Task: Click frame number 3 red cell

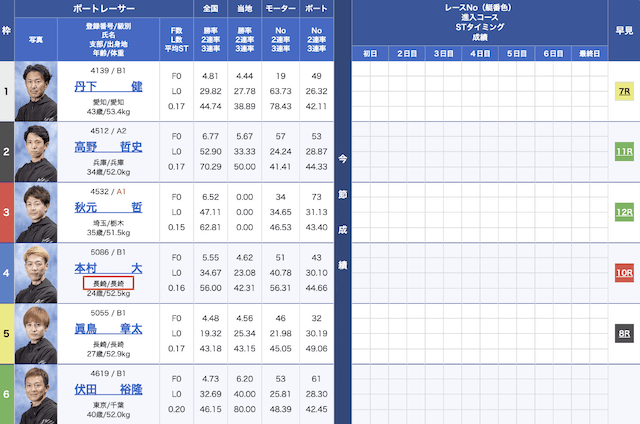Action: [x=7, y=212]
